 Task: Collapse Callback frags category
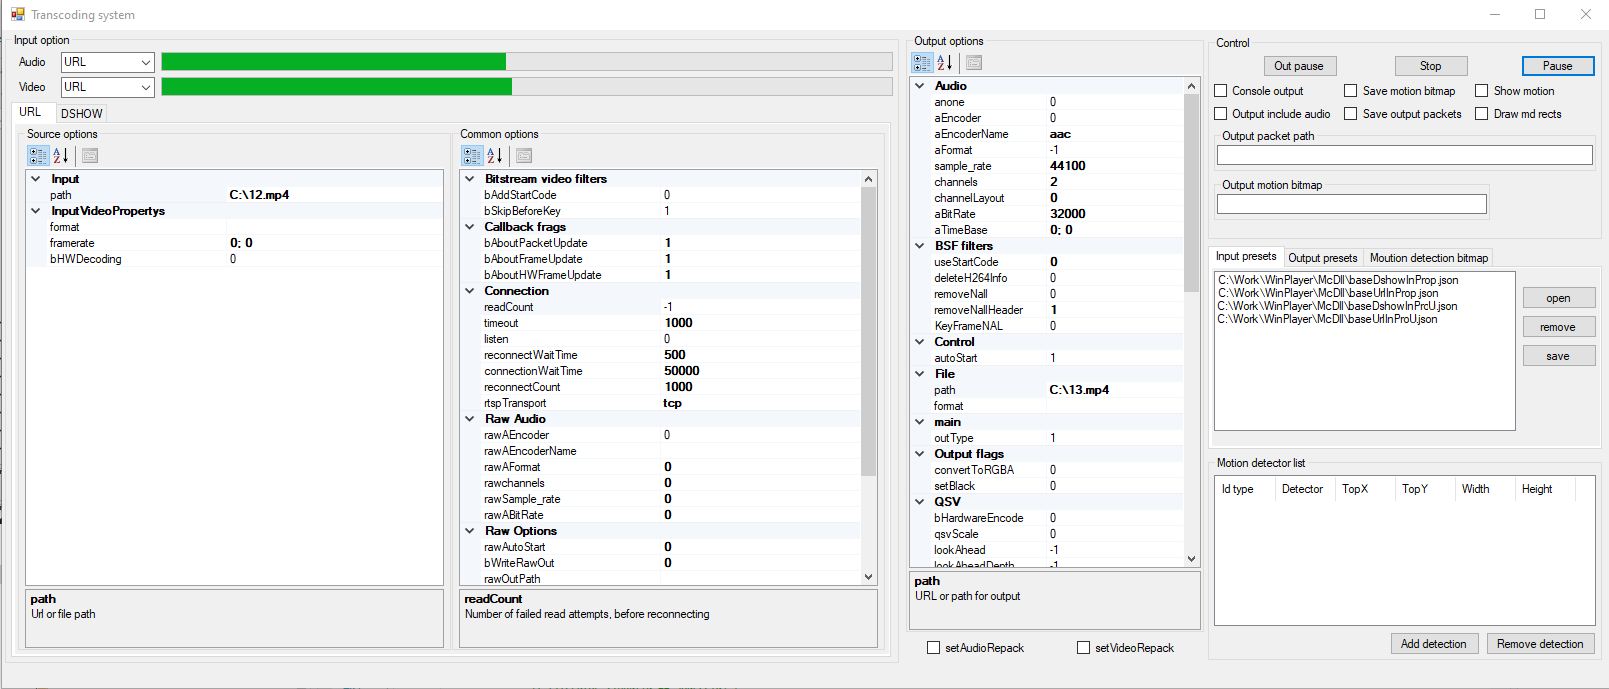[470, 227]
